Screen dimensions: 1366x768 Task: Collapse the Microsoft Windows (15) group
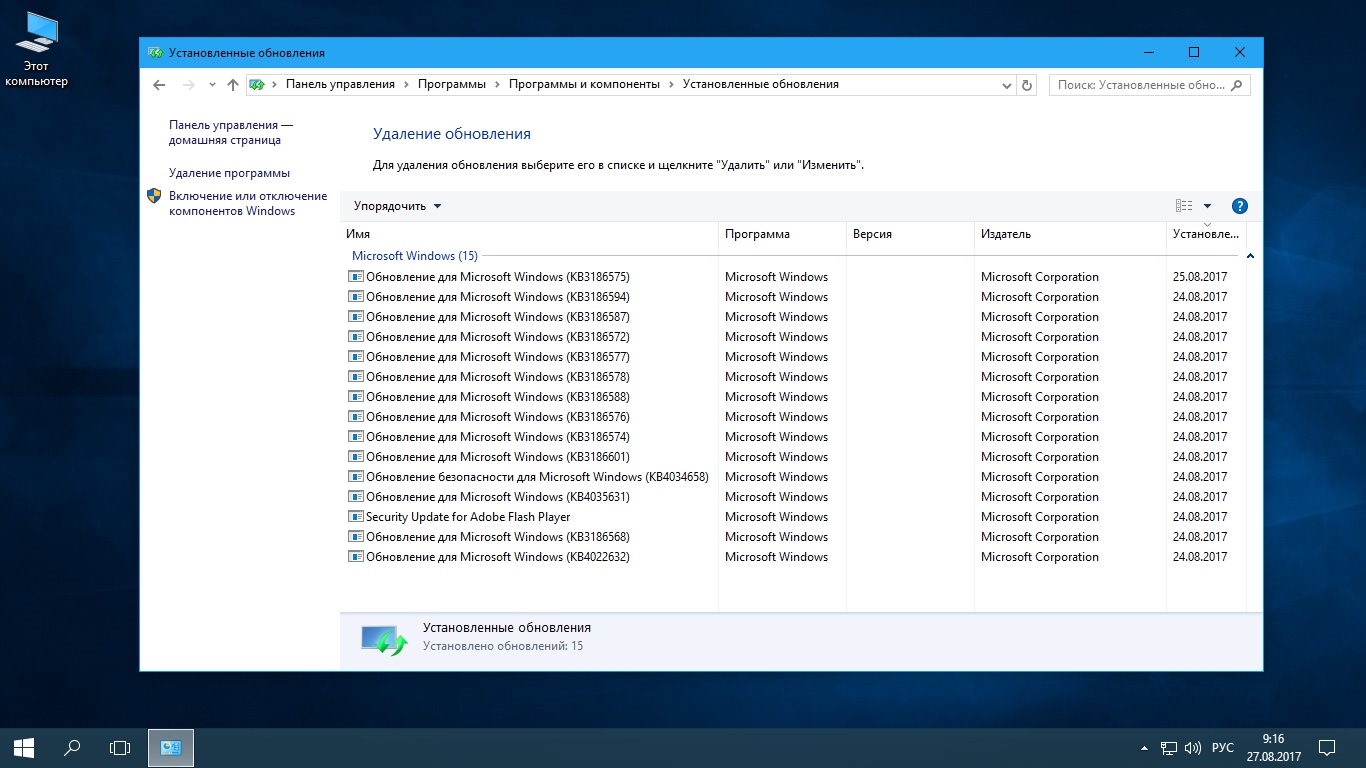(x=1250, y=256)
